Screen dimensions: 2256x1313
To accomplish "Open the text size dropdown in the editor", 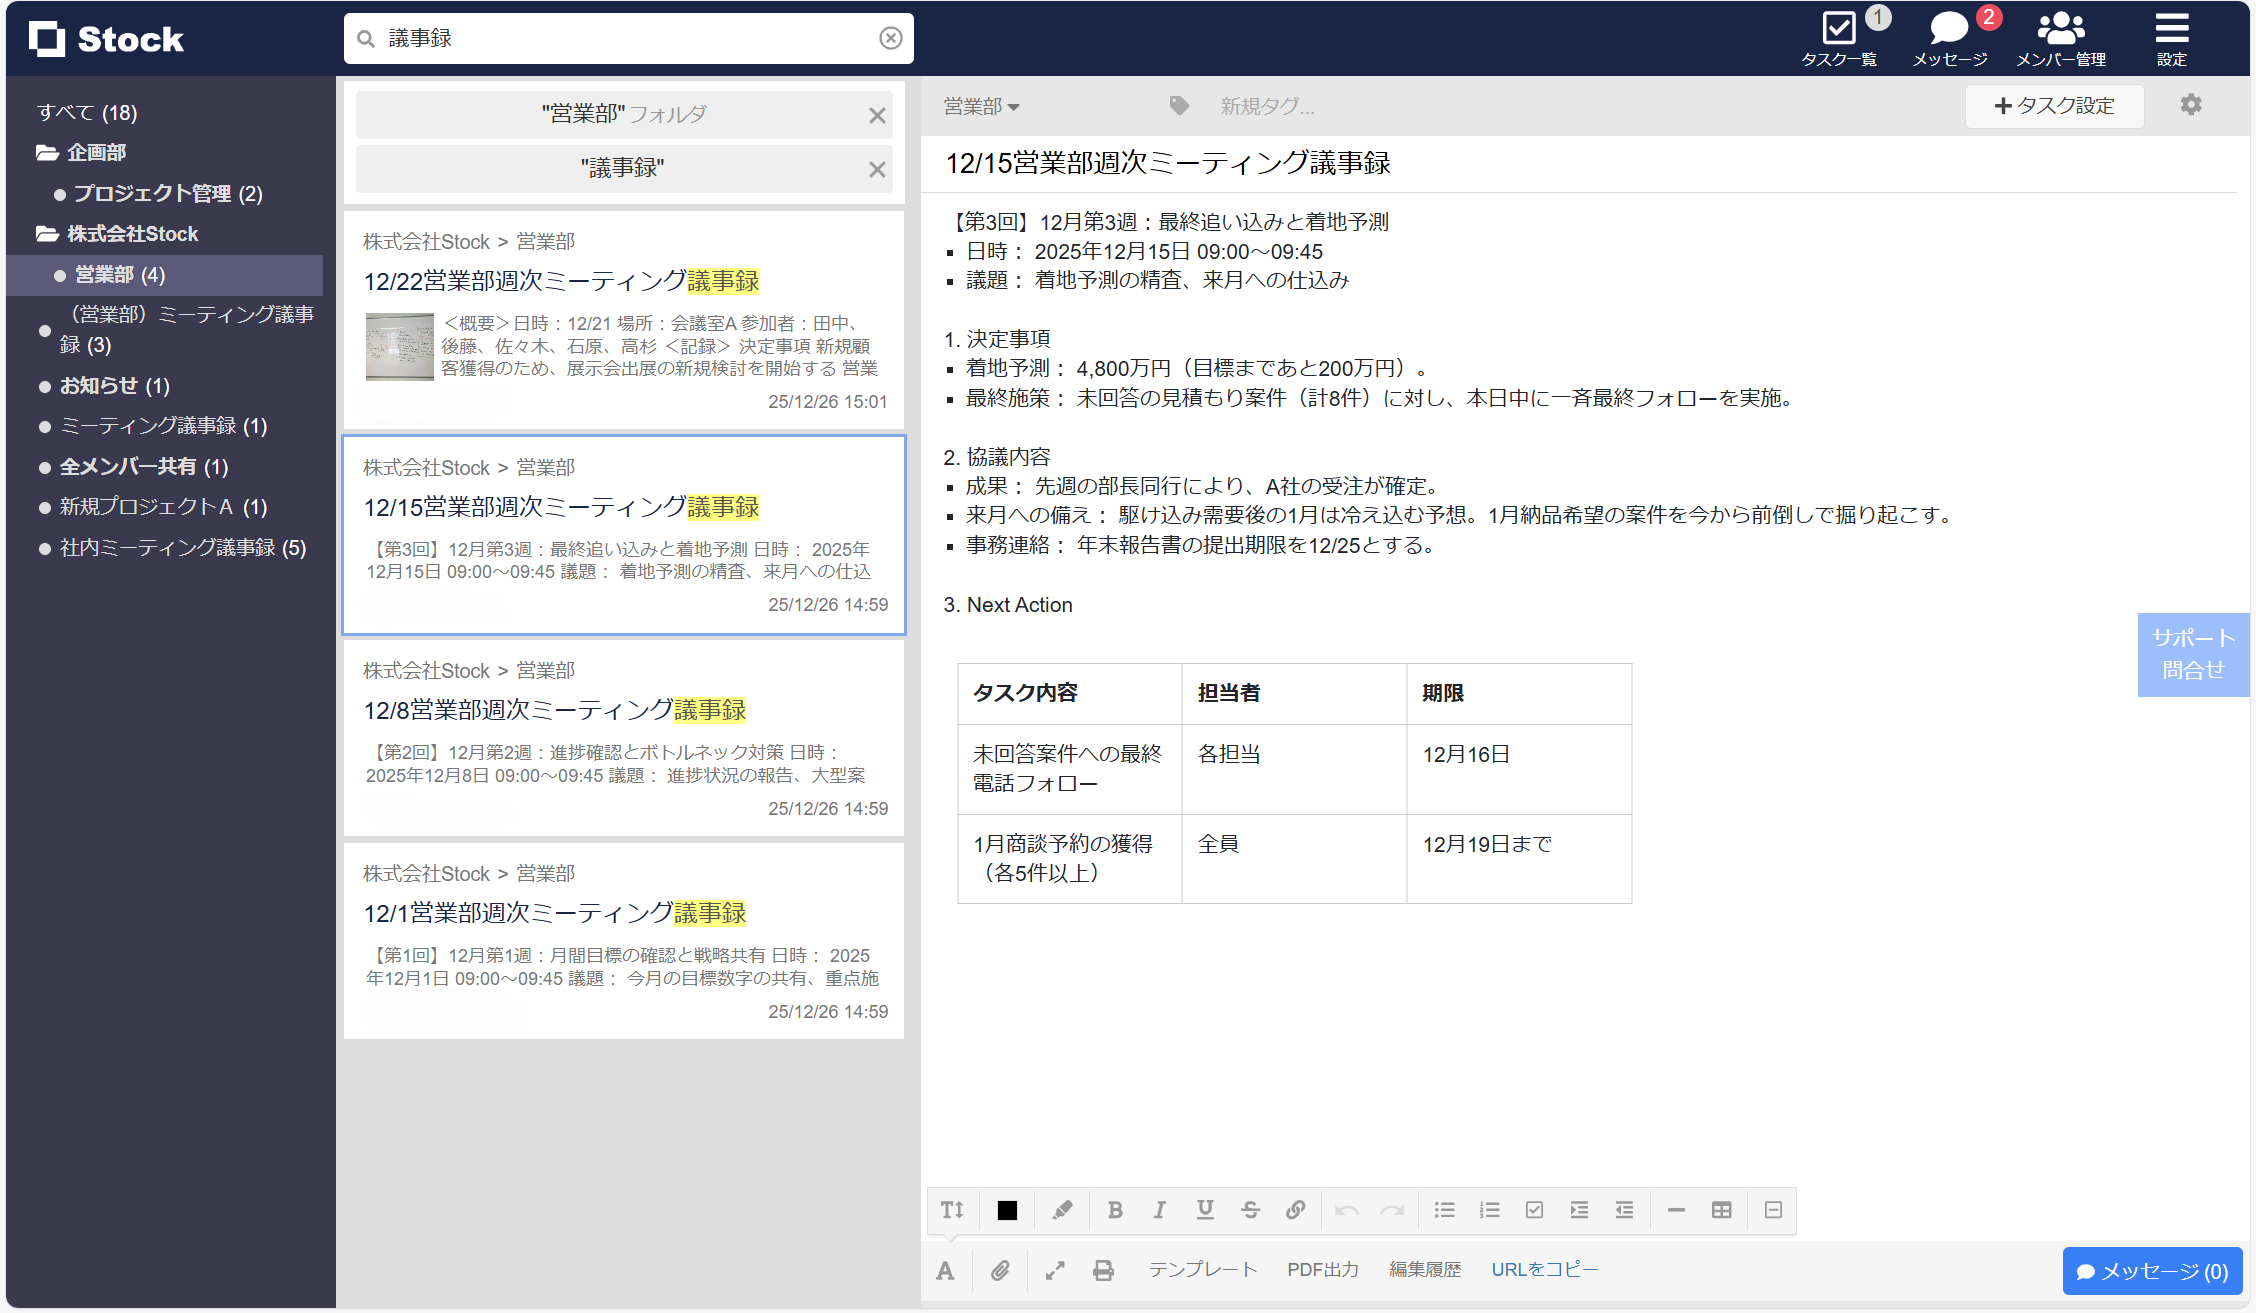I will tap(951, 1210).
